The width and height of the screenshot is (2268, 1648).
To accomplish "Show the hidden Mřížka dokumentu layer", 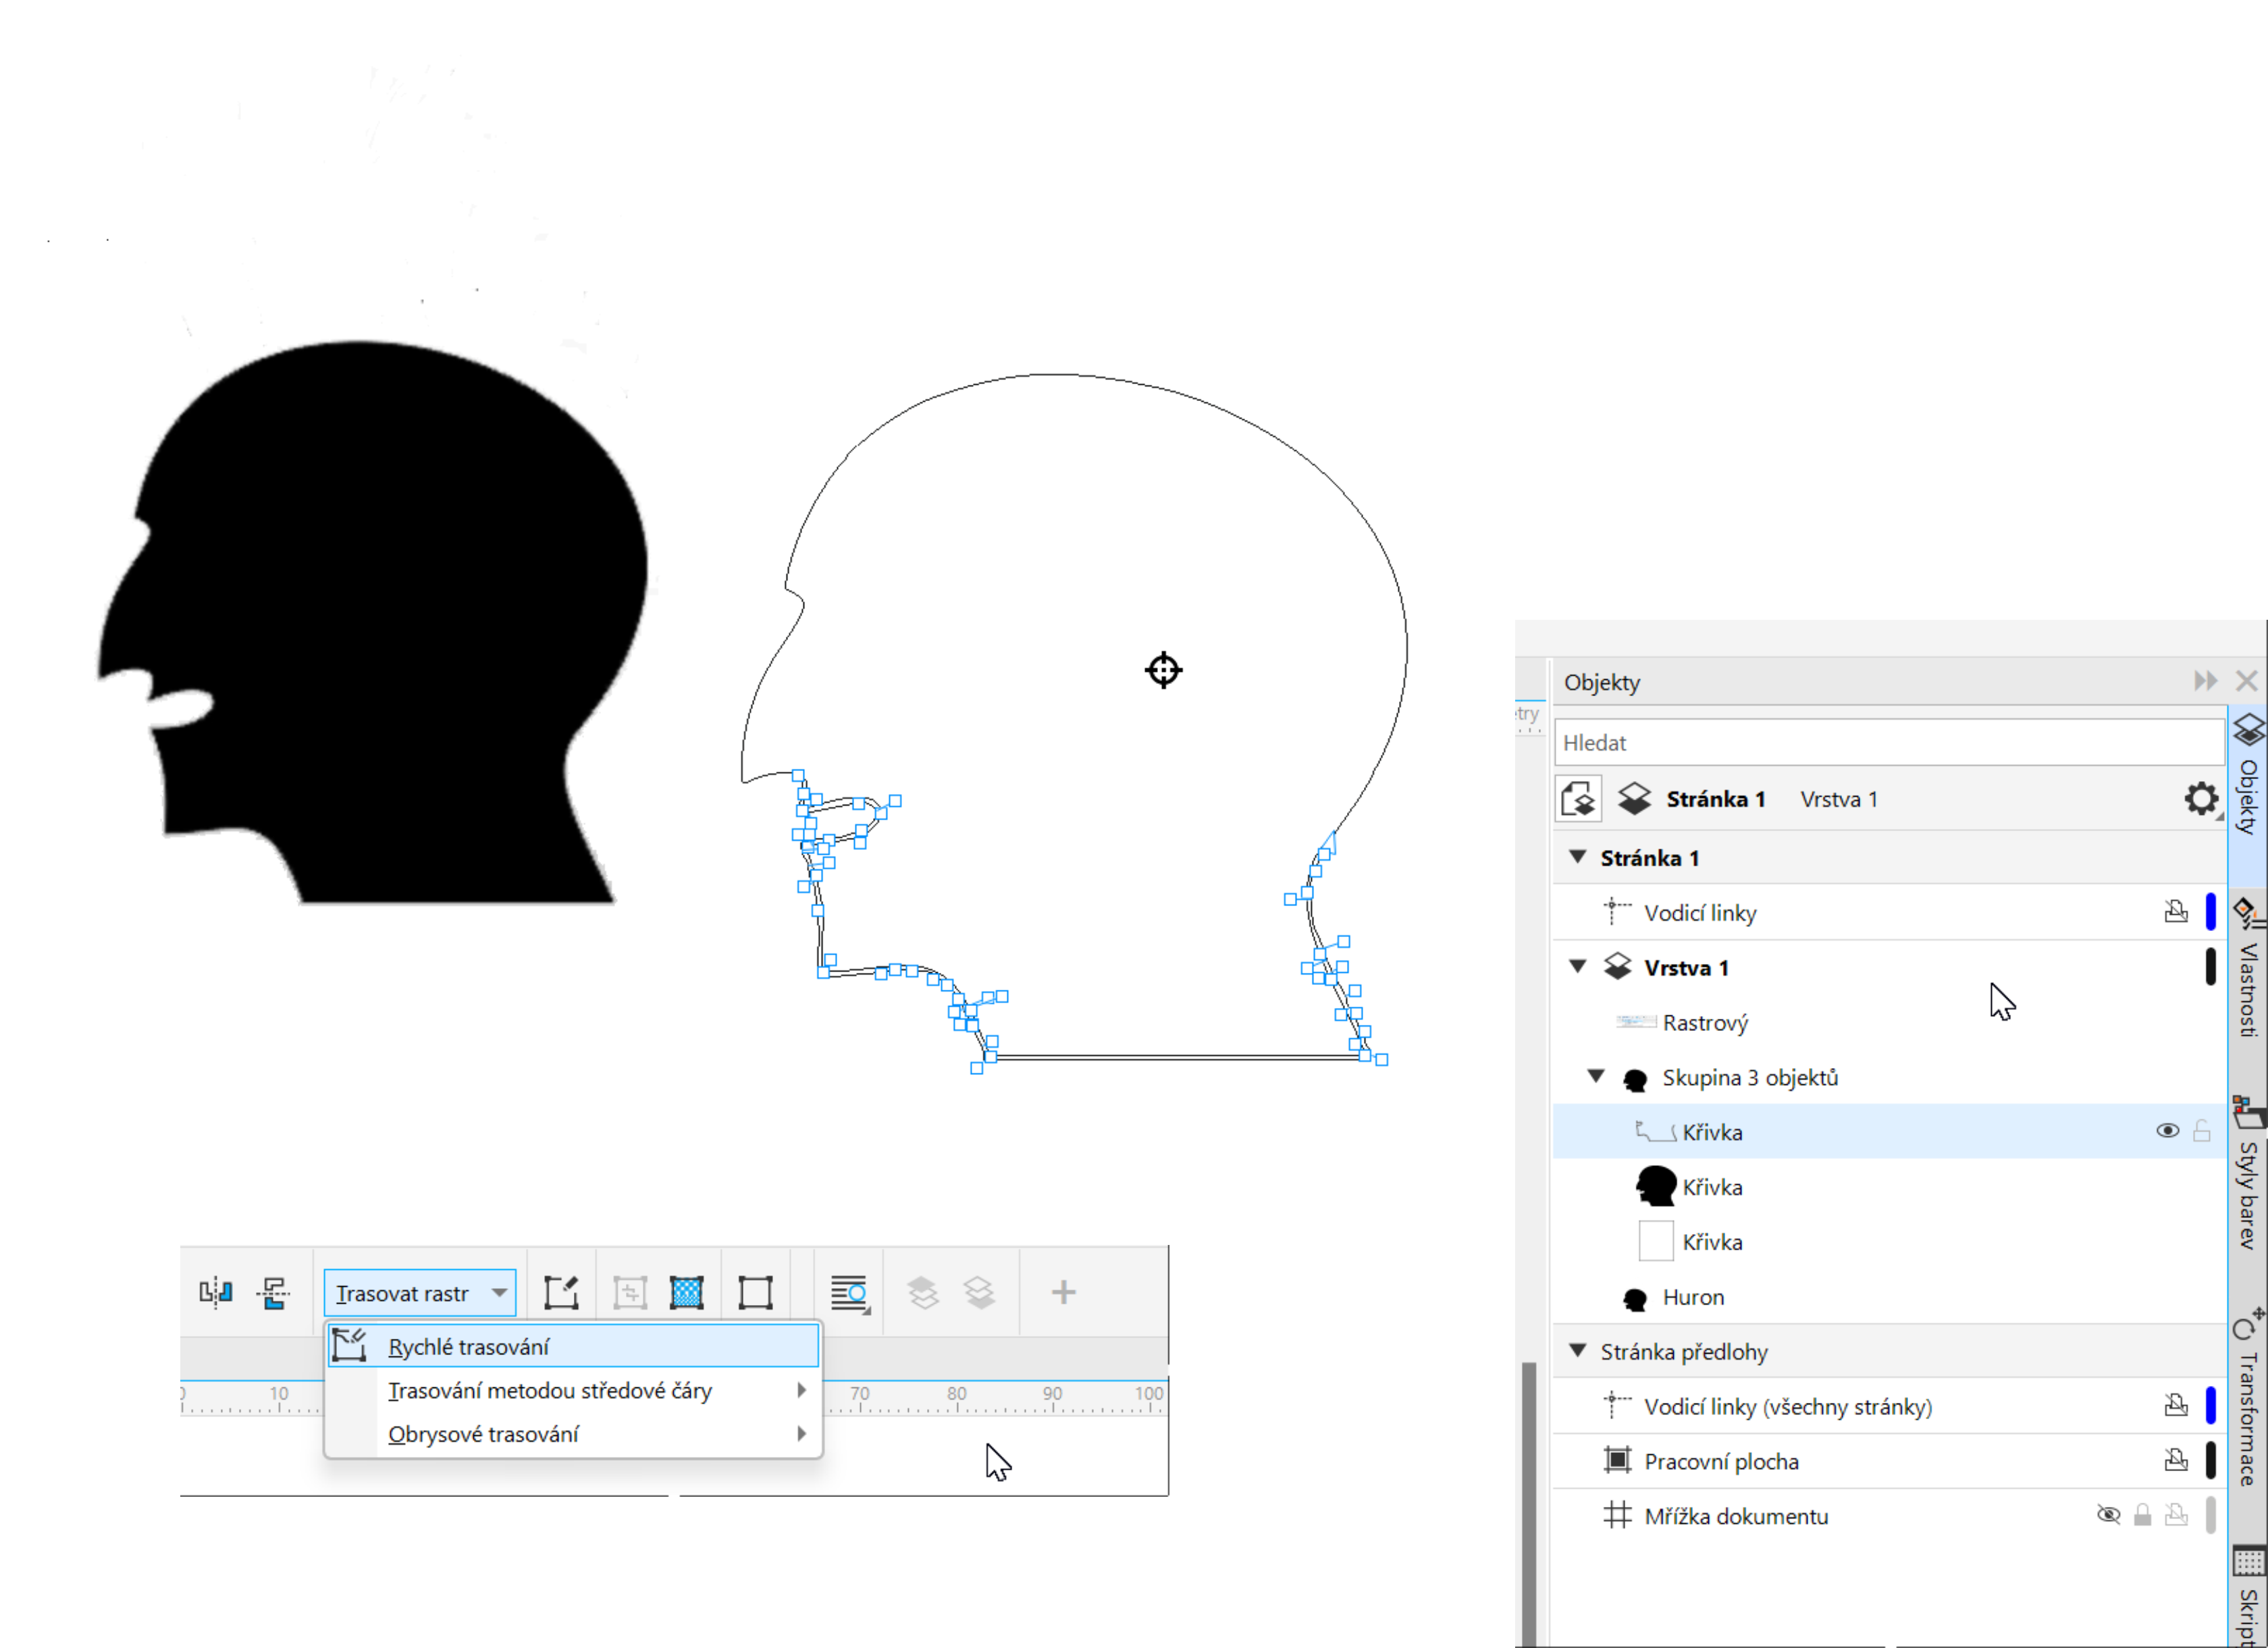I will point(2108,1515).
